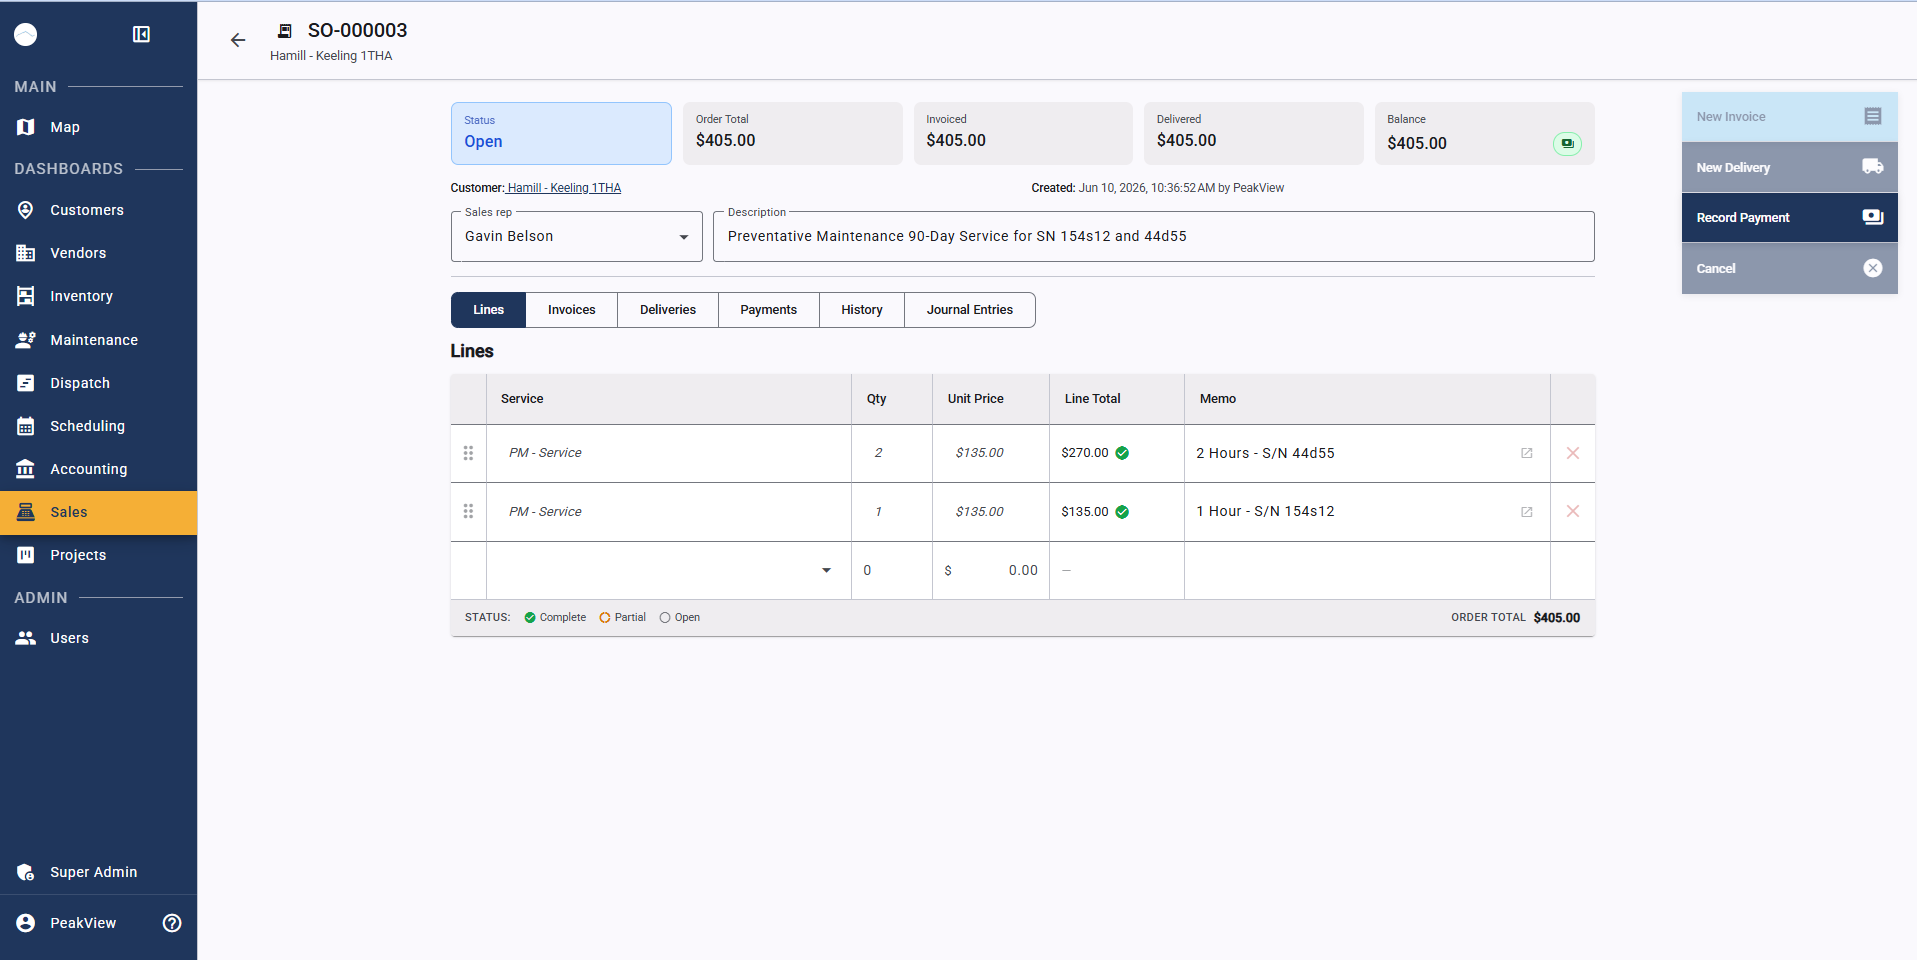This screenshot has width=1917, height=960.
Task: Open the Projects dashboard
Action: [x=98, y=555]
